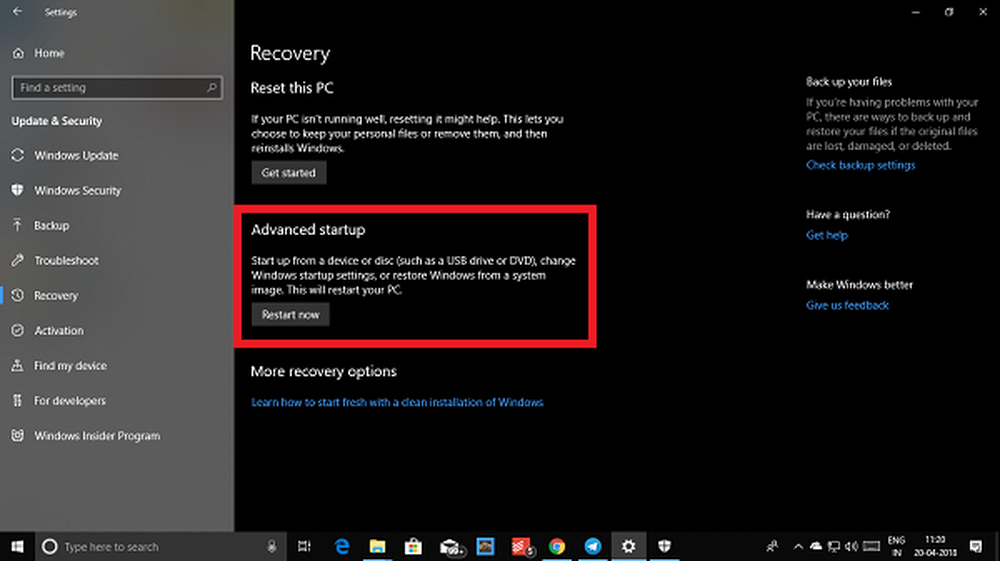Open the Windows Update section
1000x561 pixels.
76,156
